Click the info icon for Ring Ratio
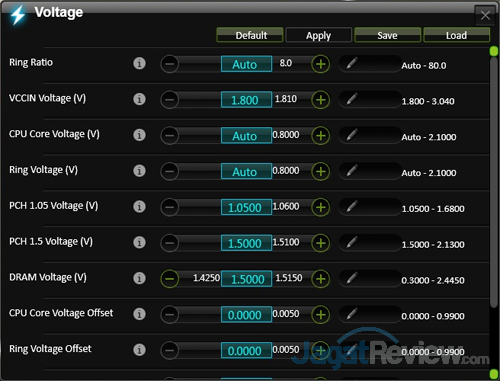Screen dimensions: 500x381 point(139,63)
